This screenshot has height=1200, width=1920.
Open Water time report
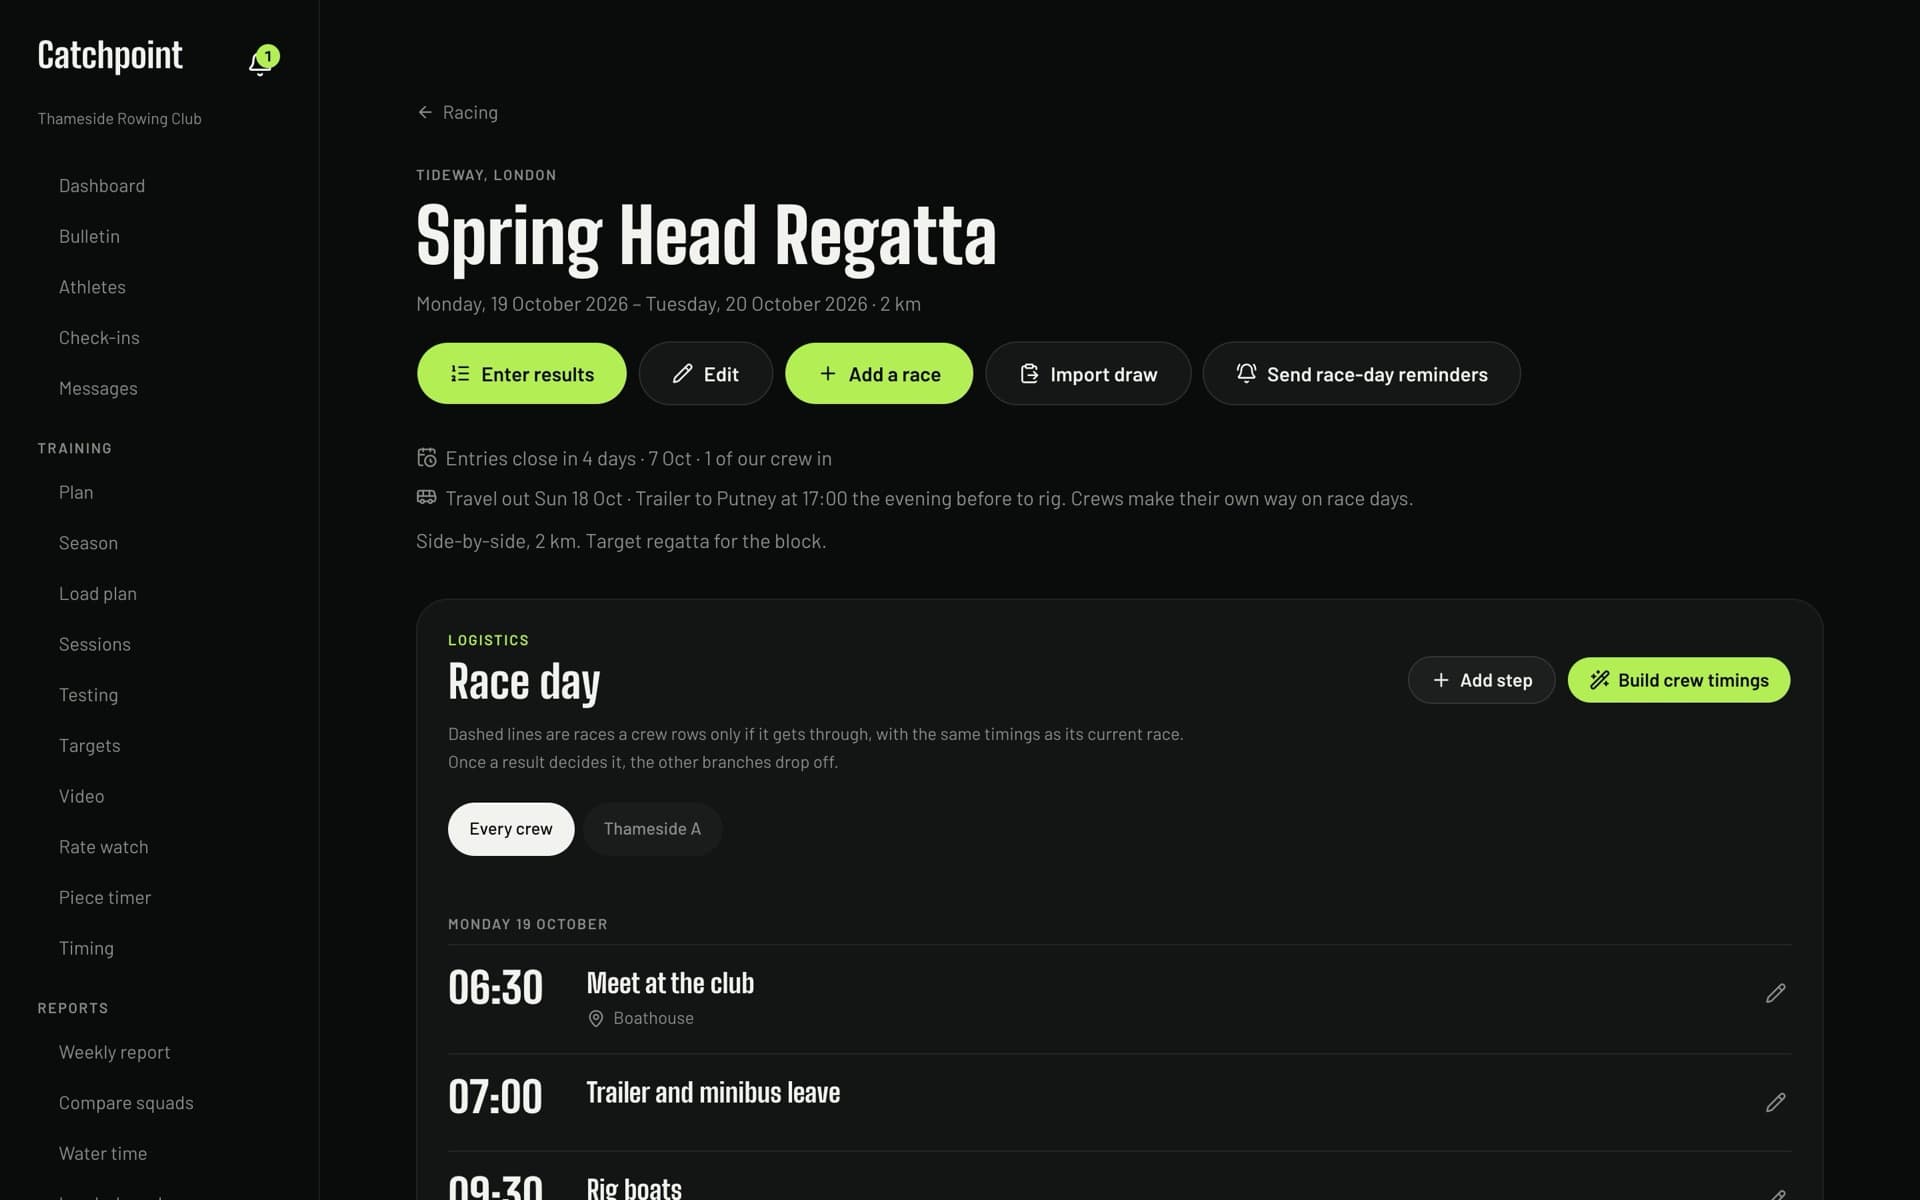tap(103, 1154)
